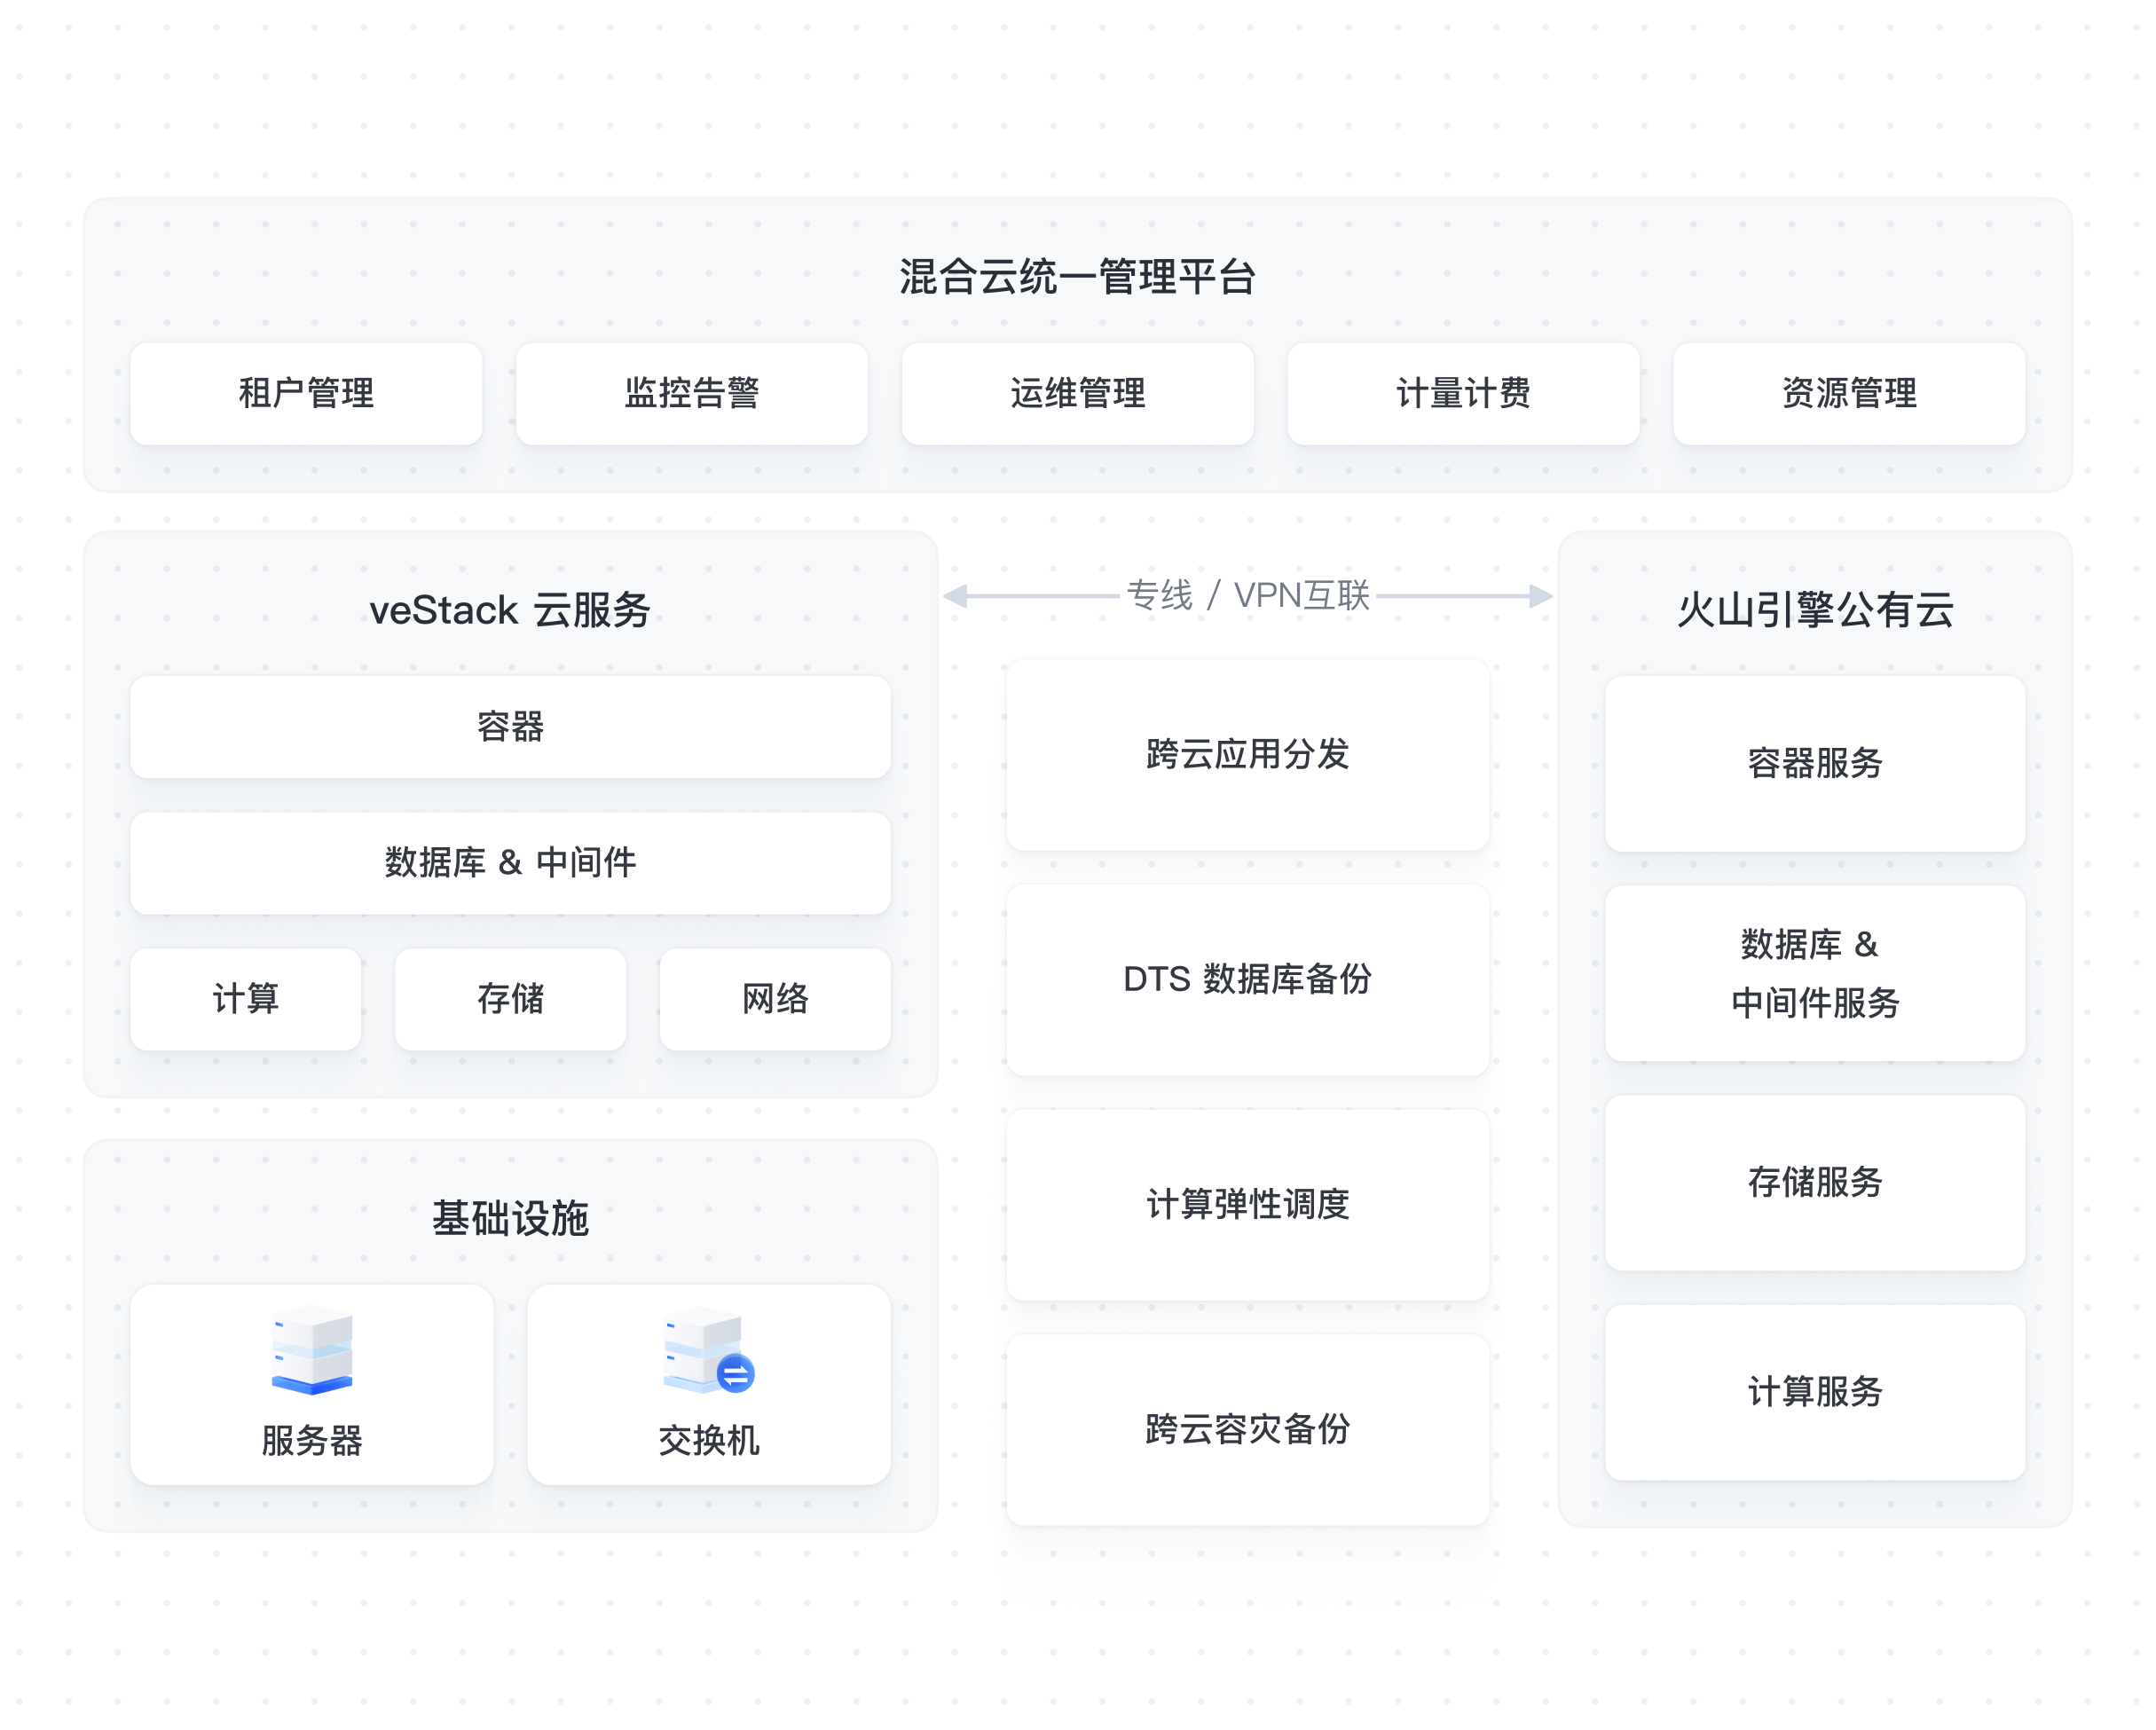Select the 容器 box under veStack
2156x1730 pixels.
[x=510, y=727]
